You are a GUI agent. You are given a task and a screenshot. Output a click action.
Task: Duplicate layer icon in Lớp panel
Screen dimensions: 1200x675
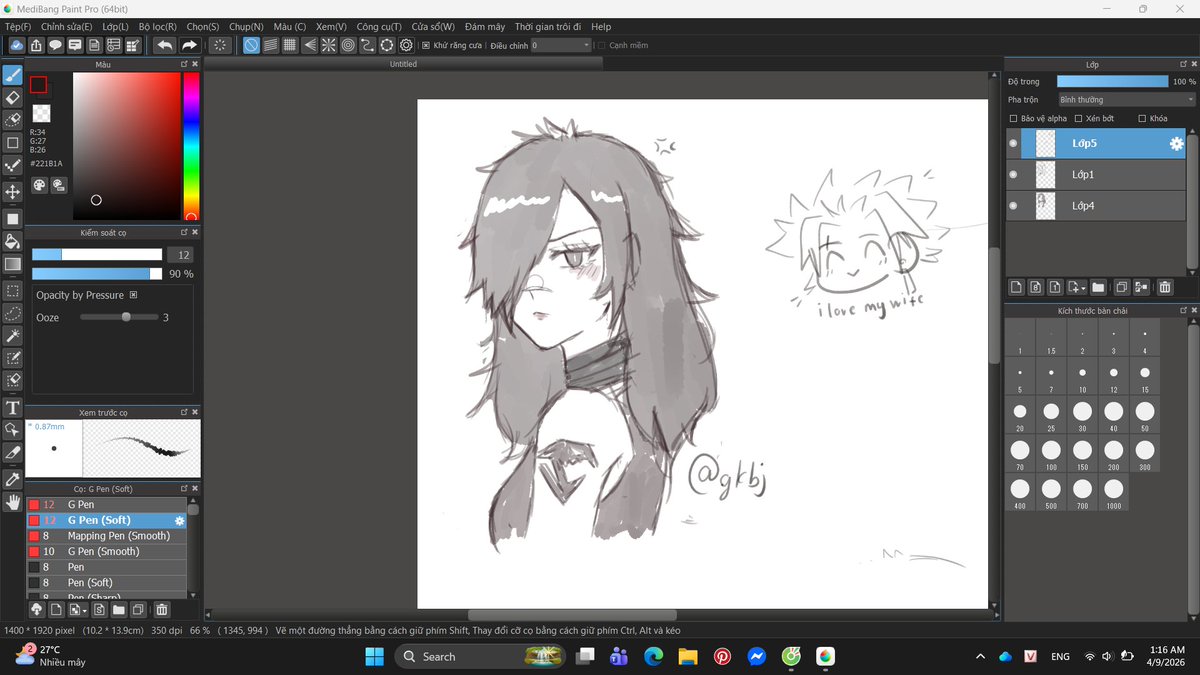1122,288
